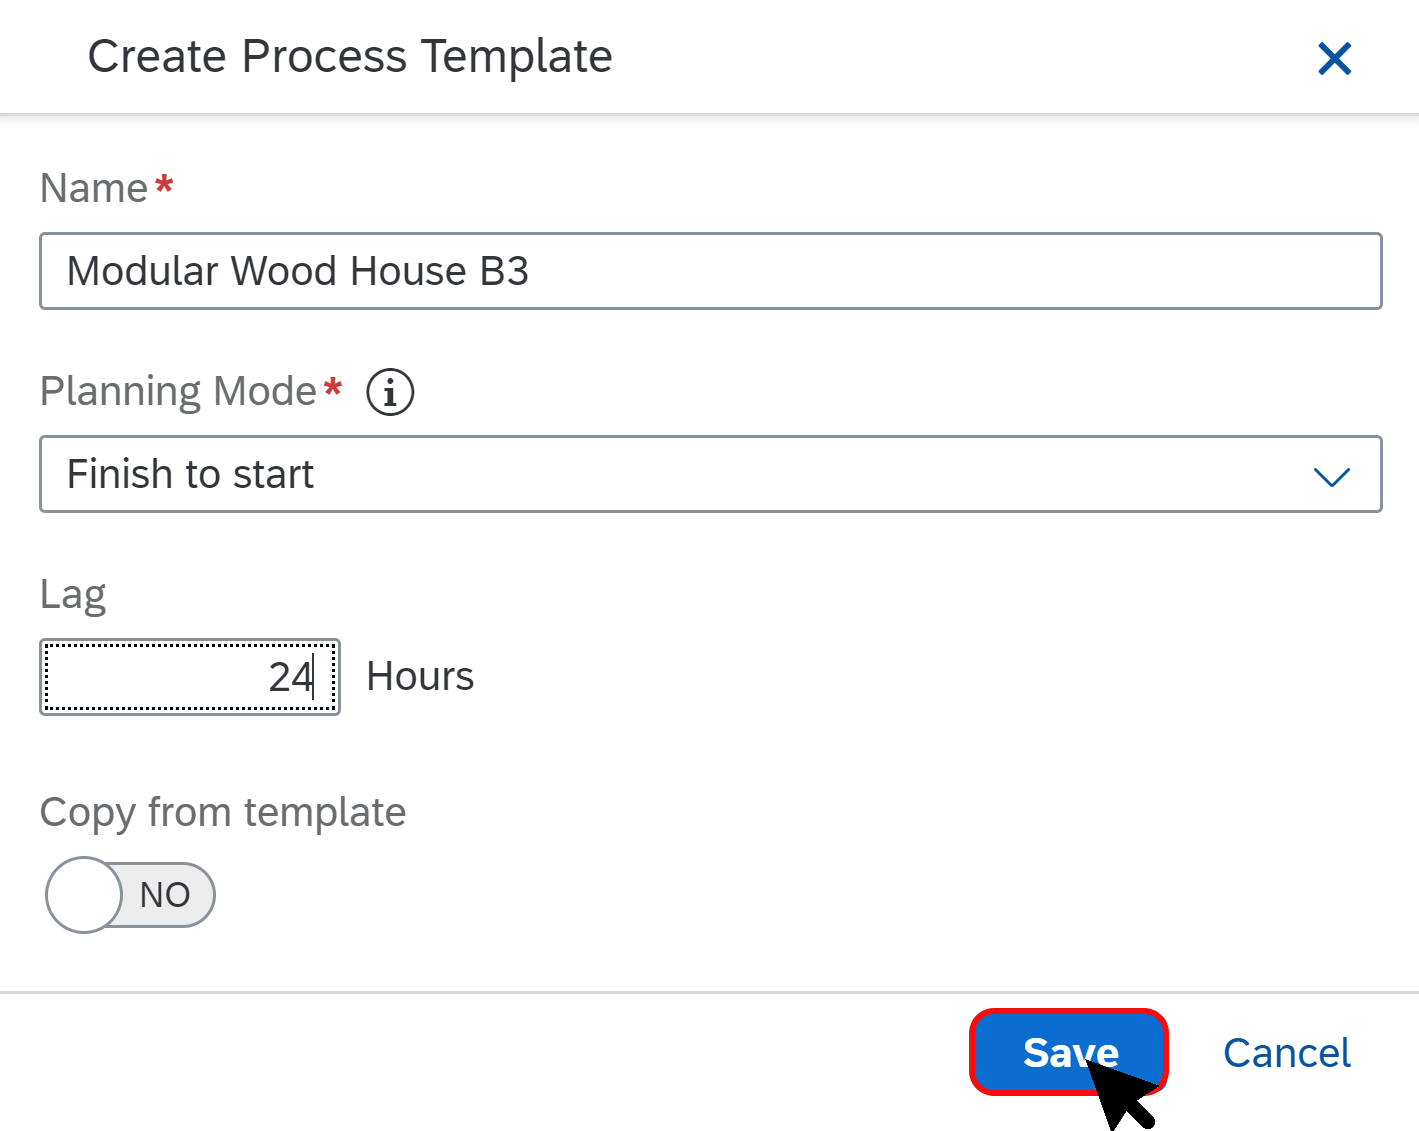Enable the Copy from template toggle
Screen dimensions: 1419x1131
(129, 894)
